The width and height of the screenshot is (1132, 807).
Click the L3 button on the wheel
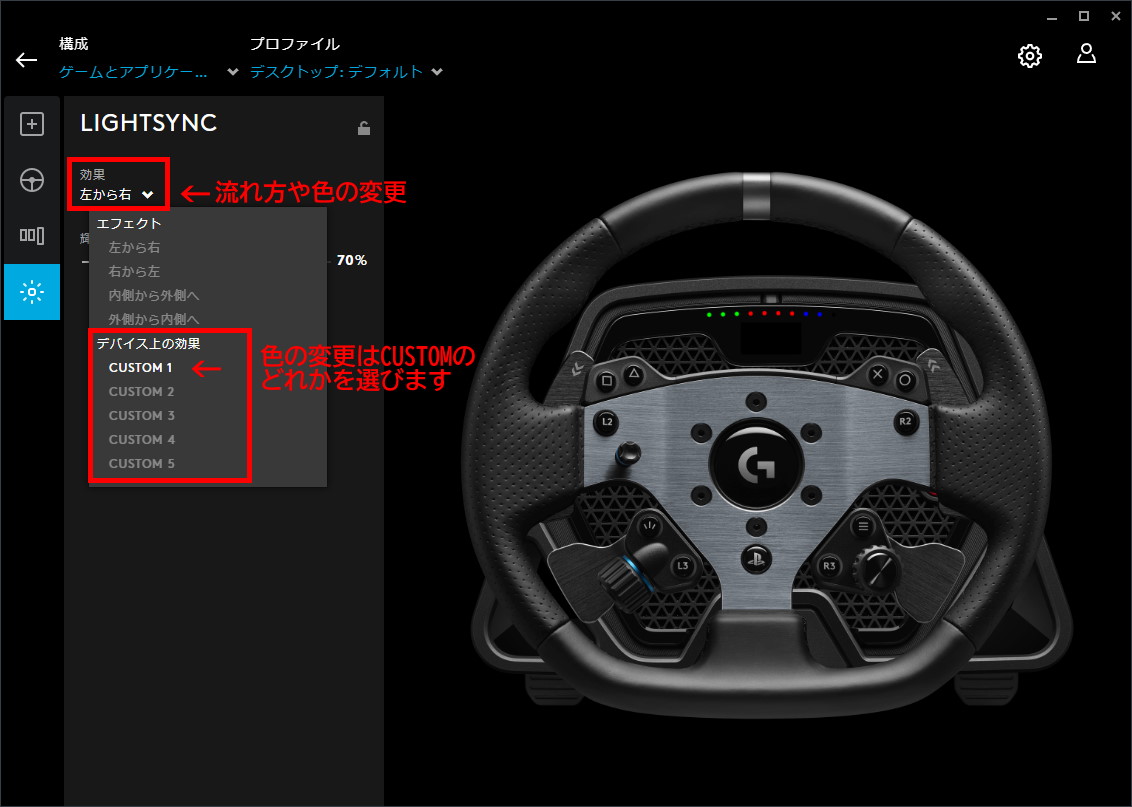[682, 566]
